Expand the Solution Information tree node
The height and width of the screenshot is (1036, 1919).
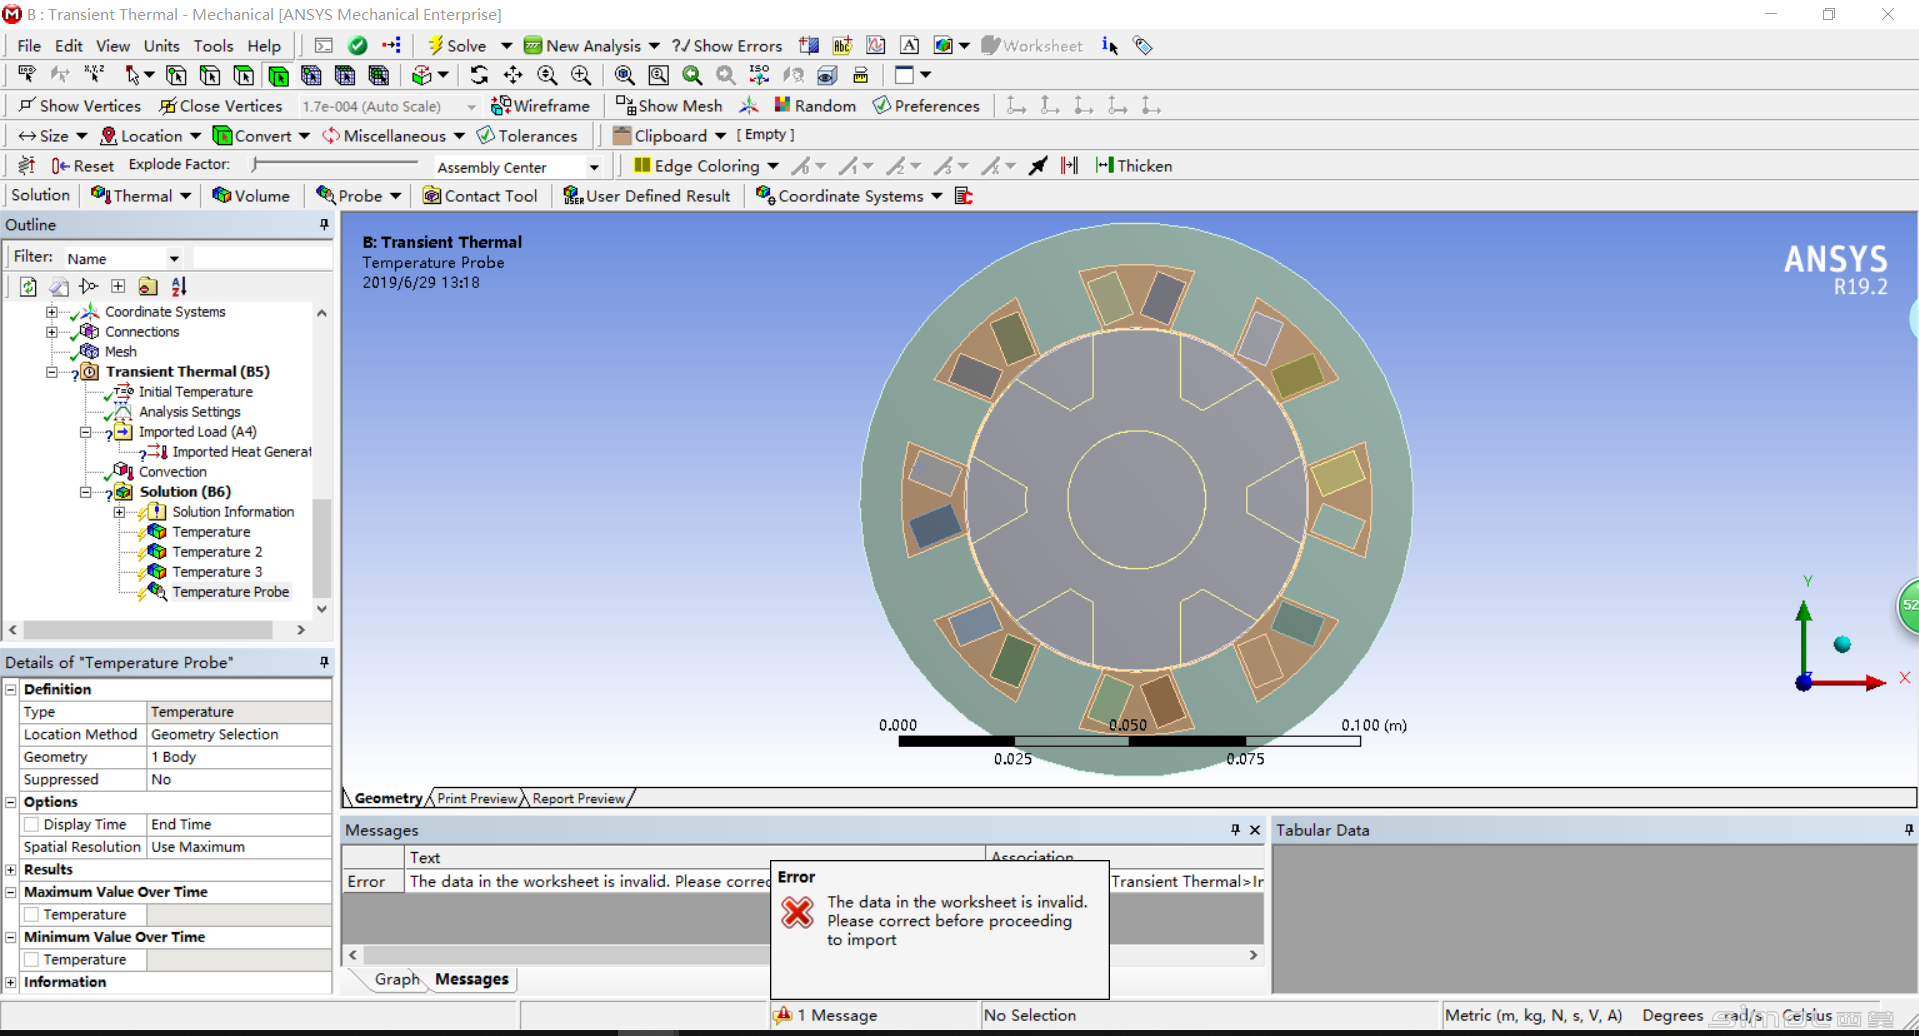click(119, 512)
